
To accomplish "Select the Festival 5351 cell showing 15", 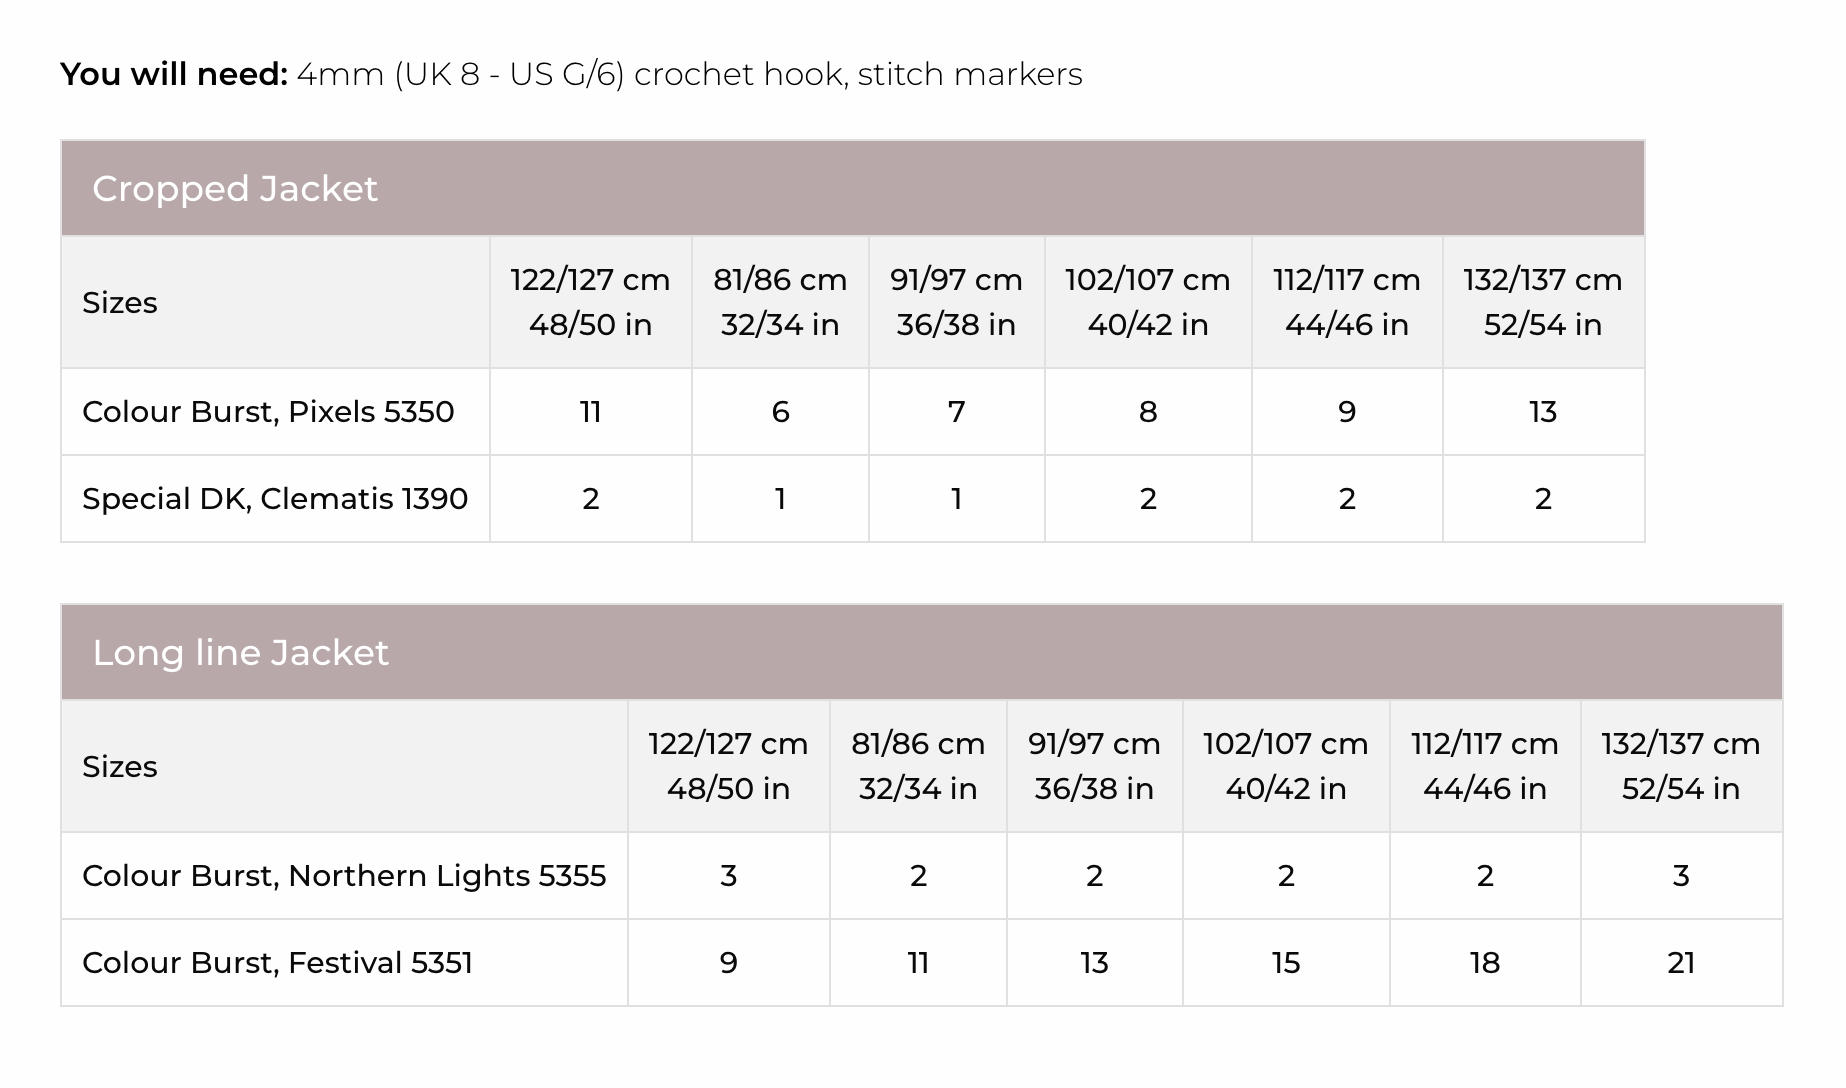I will 1286,962.
